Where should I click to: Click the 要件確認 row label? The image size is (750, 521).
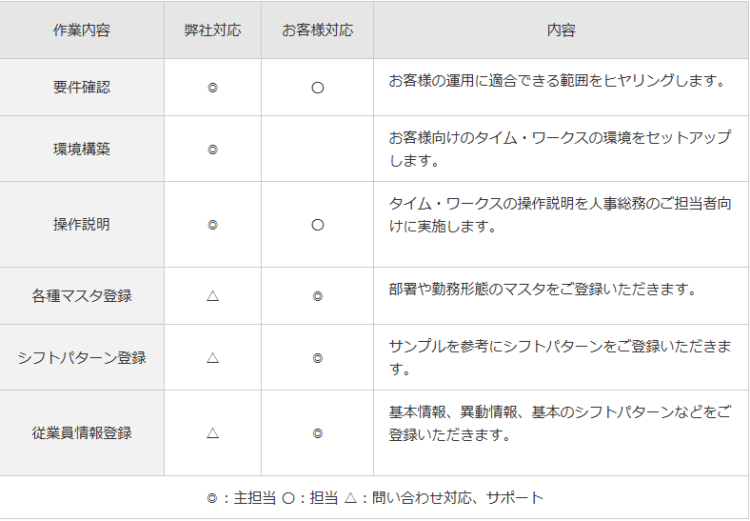point(82,88)
